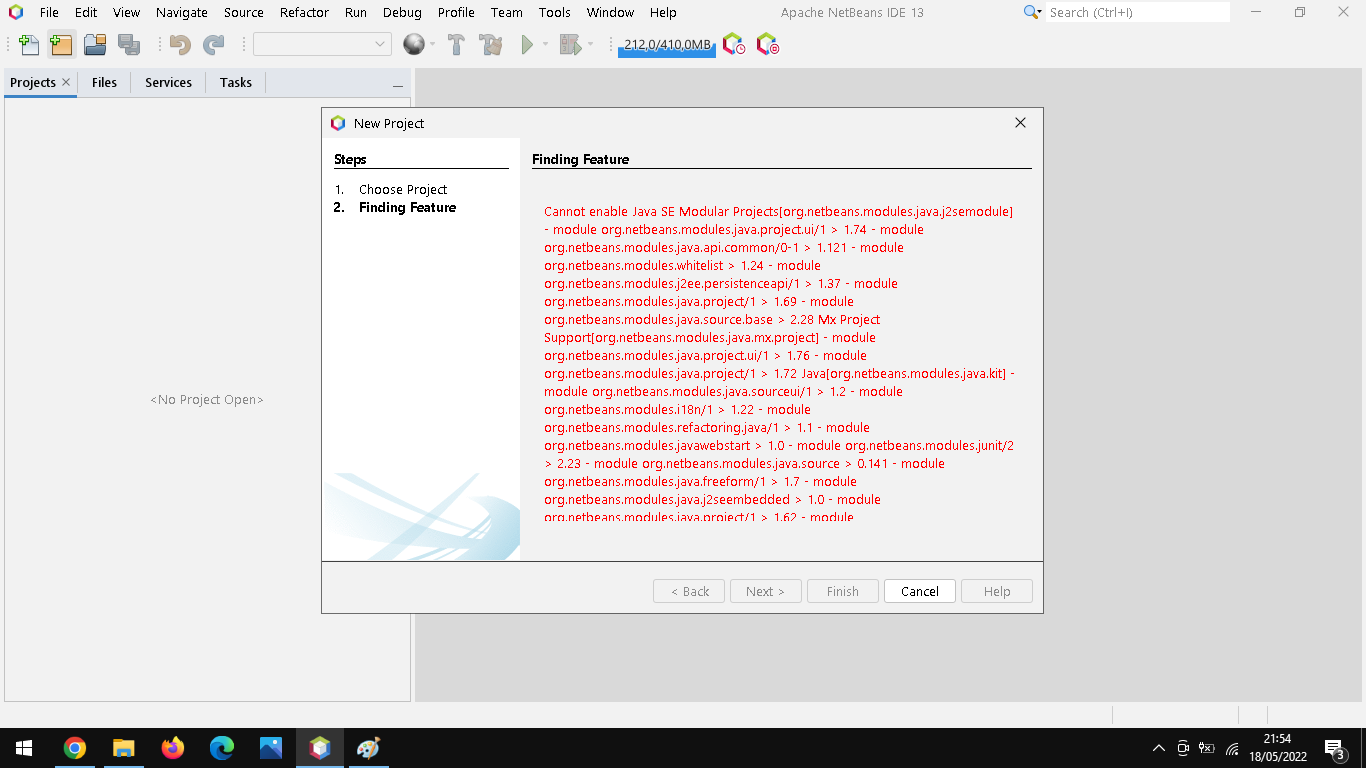Click the Undo toolbar icon
Viewport: 1366px width, 768px height.
(x=180, y=44)
